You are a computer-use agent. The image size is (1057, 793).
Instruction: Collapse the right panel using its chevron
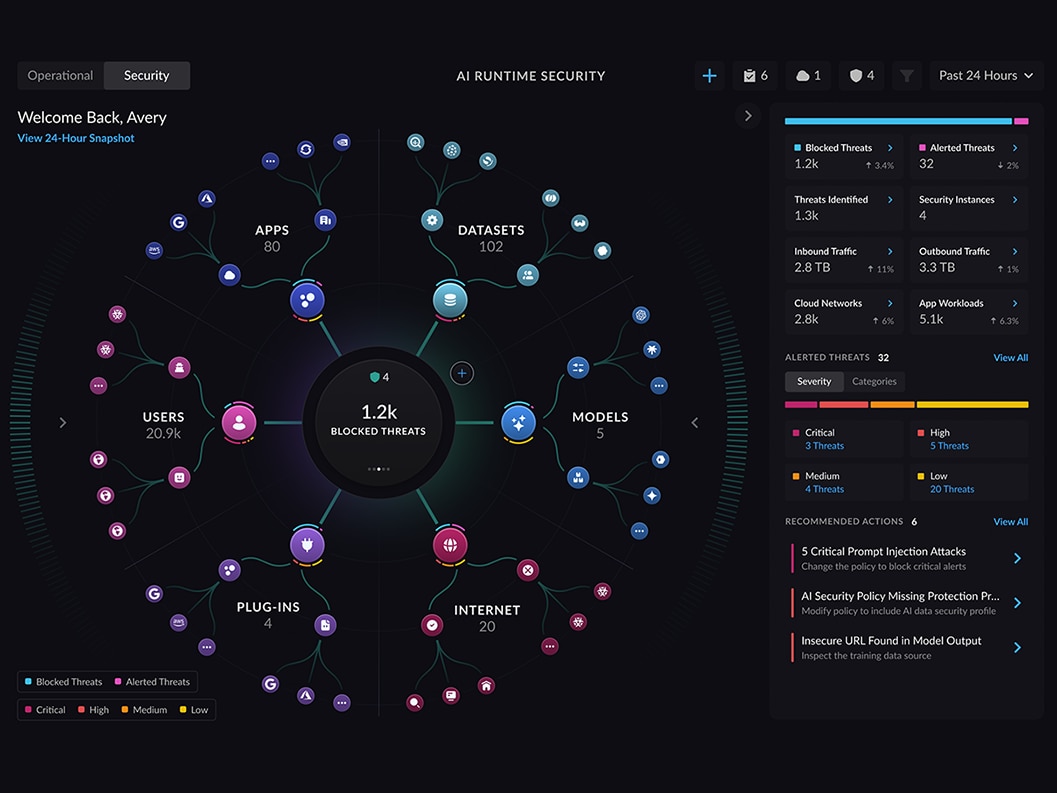coord(748,115)
